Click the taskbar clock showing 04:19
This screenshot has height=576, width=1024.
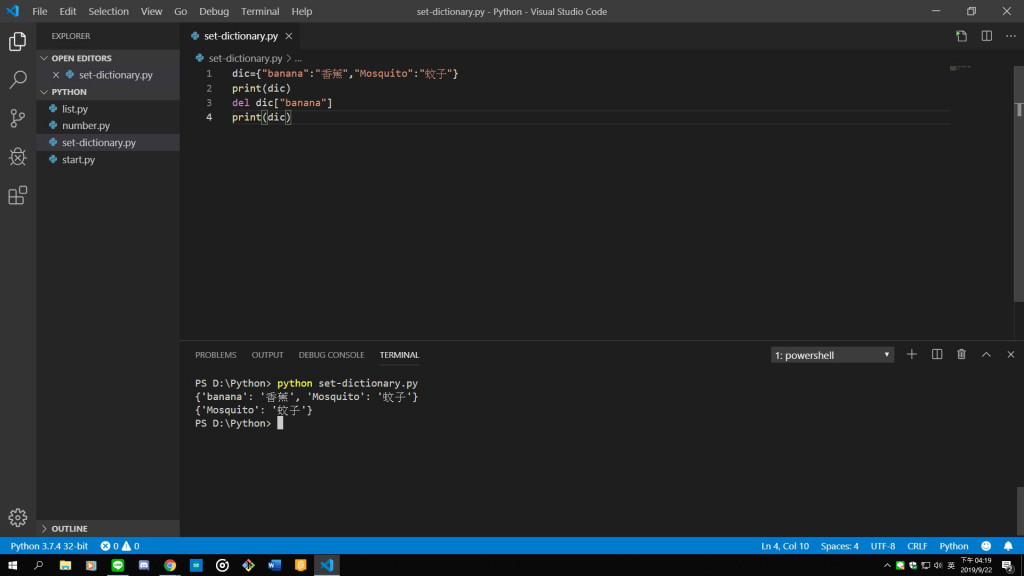click(x=976, y=566)
